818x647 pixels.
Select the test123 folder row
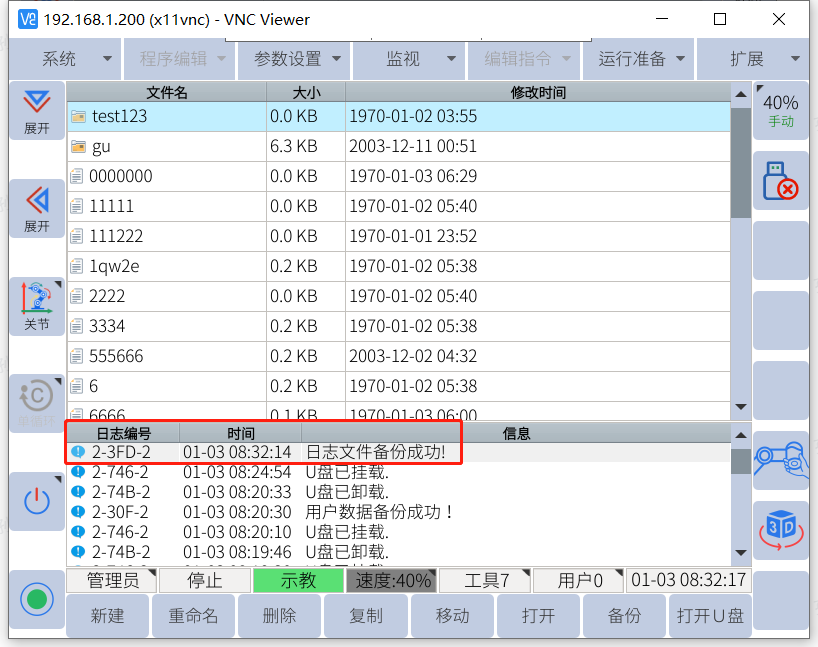398,116
